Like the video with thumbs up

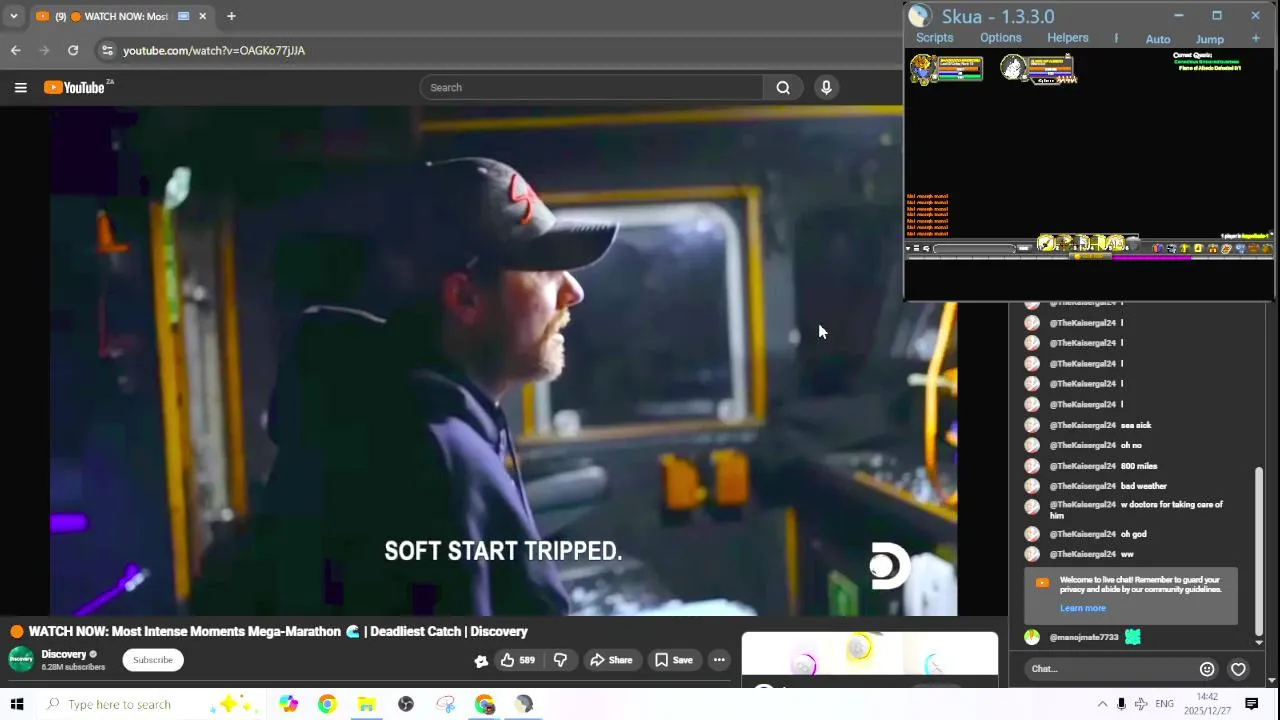[x=518, y=660]
